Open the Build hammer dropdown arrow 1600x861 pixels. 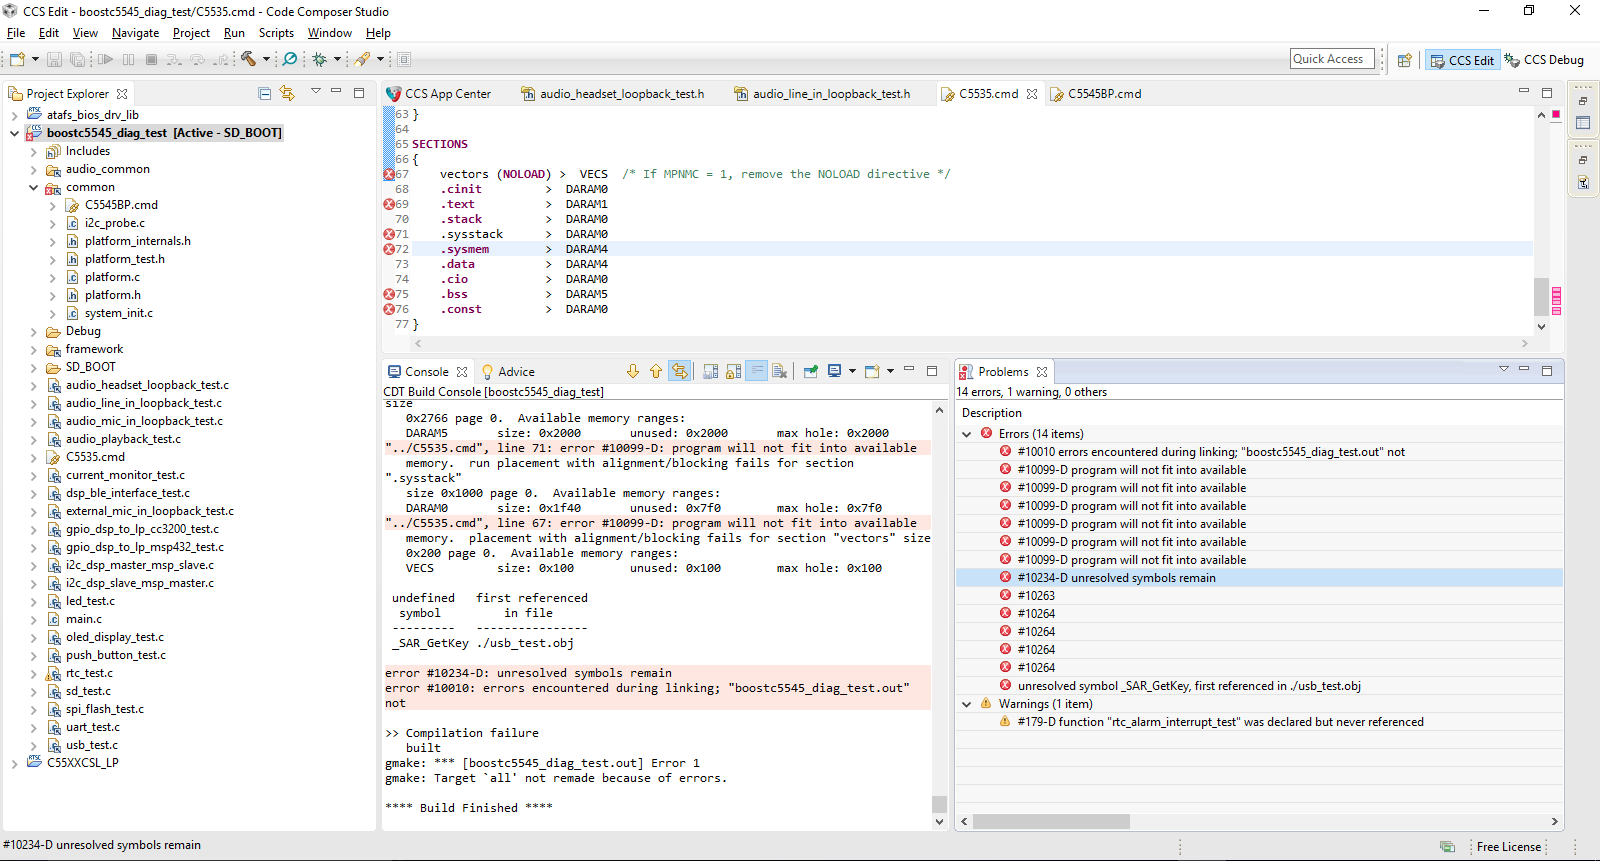tap(266, 59)
